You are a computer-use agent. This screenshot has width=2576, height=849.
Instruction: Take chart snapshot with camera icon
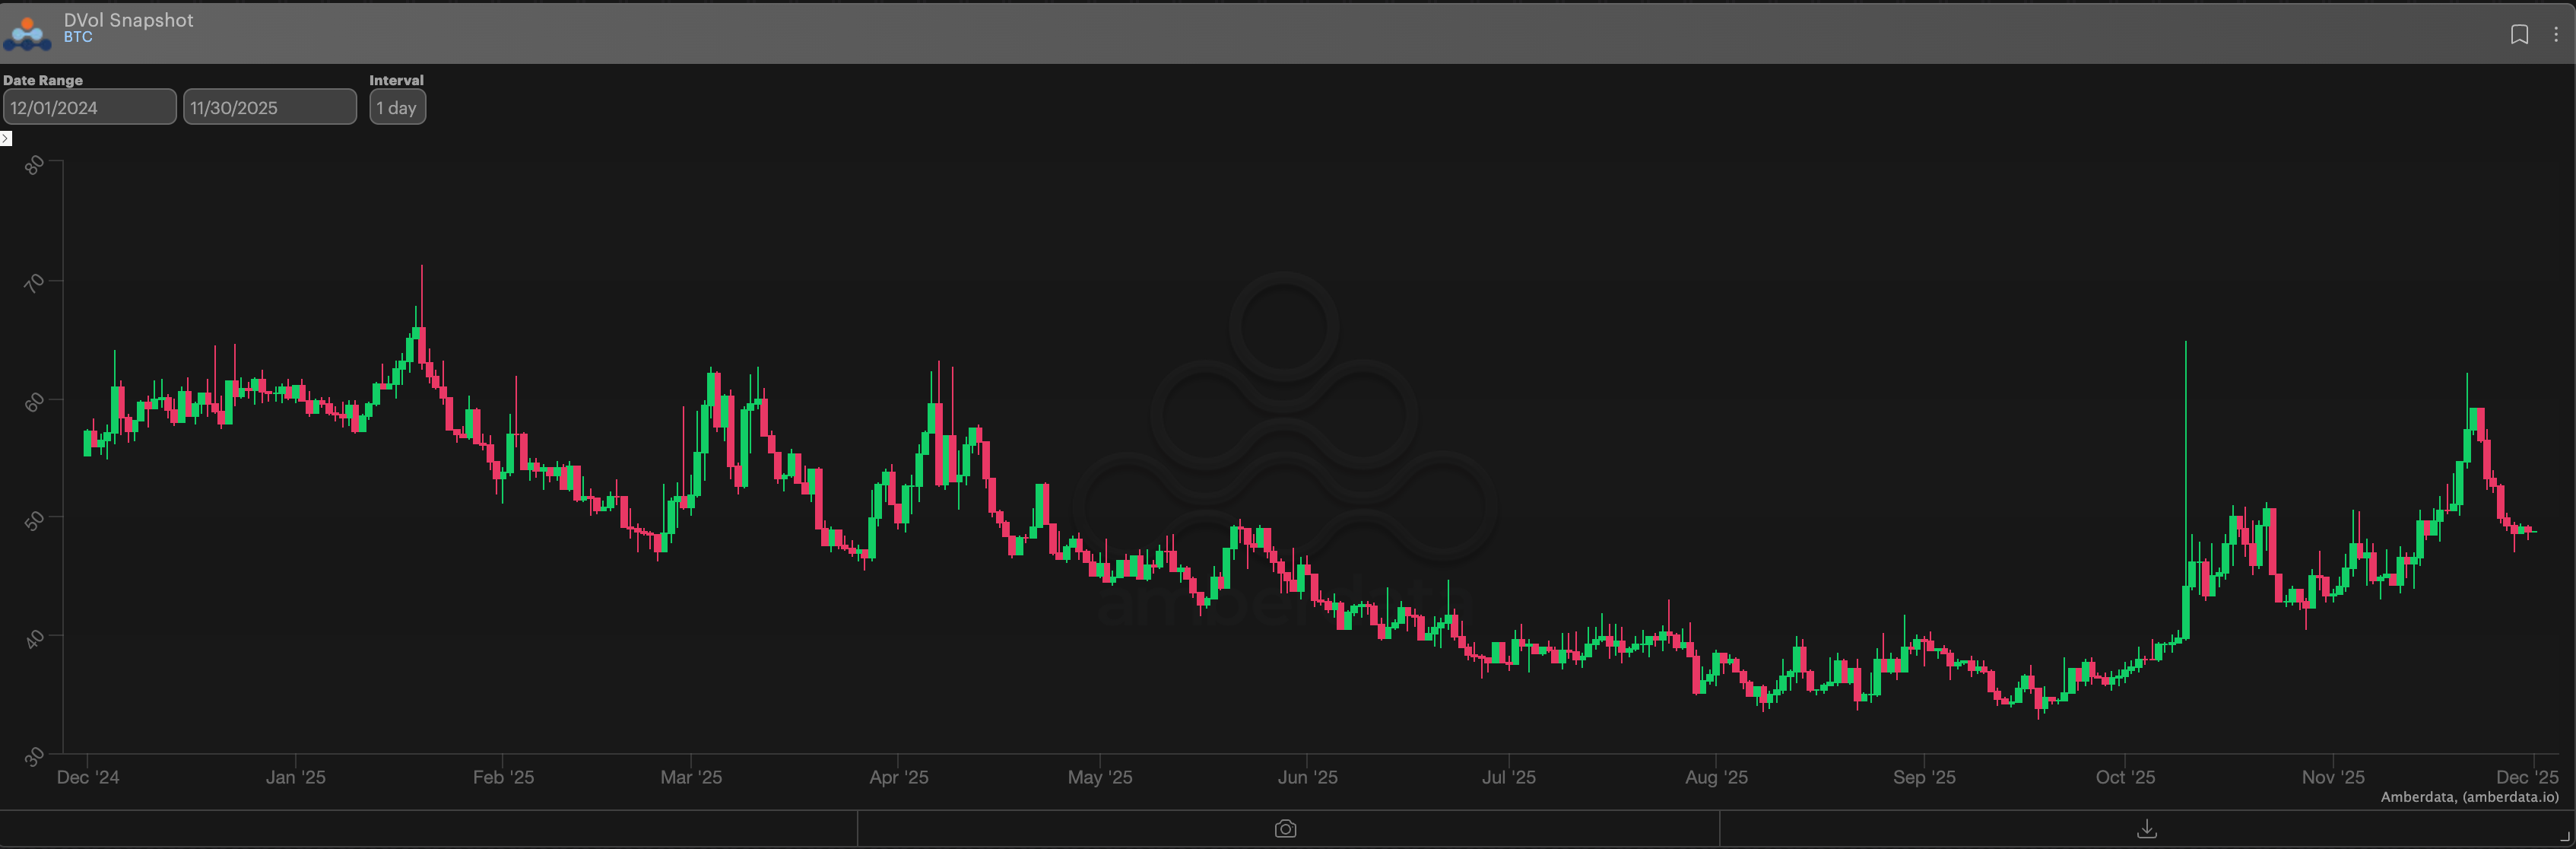pyautogui.click(x=1285, y=829)
